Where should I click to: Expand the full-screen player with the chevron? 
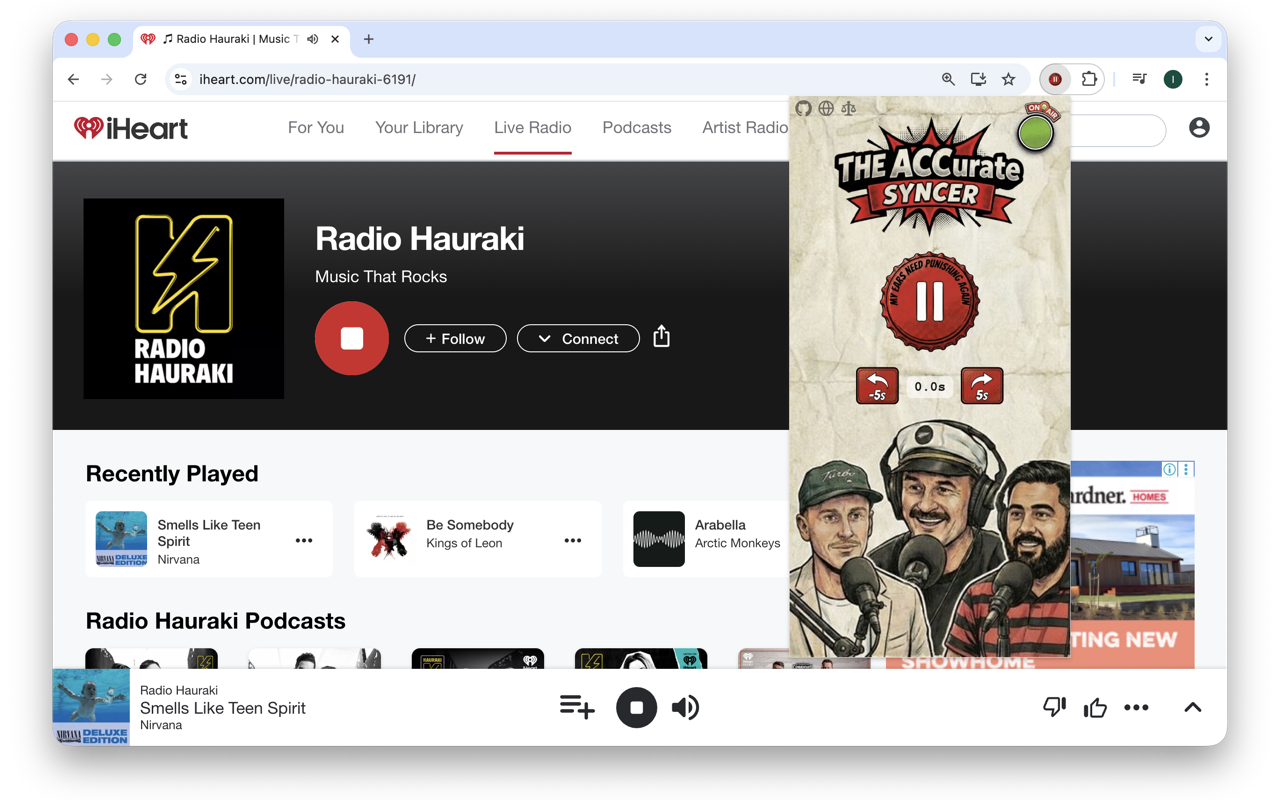point(1192,707)
